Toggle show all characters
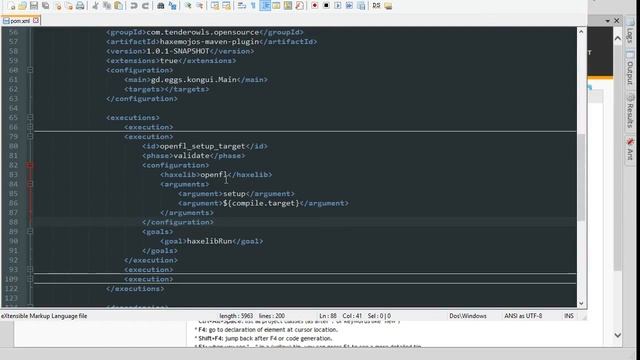The width and height of the screenshot is (640, 360). point(253,6)
